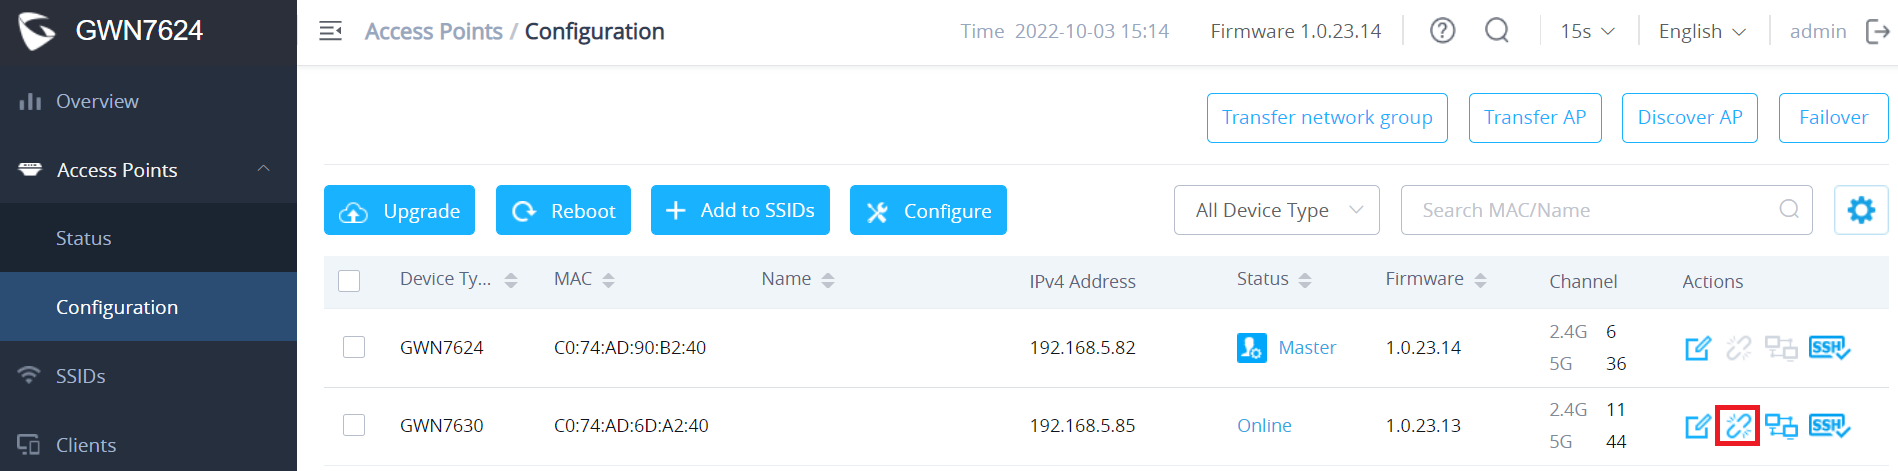Image resolution: width=1898 pixels, height=471 pixels.
Task: Change language via English dropdown
Action: pyautogui.click(x=1702, y=31)
